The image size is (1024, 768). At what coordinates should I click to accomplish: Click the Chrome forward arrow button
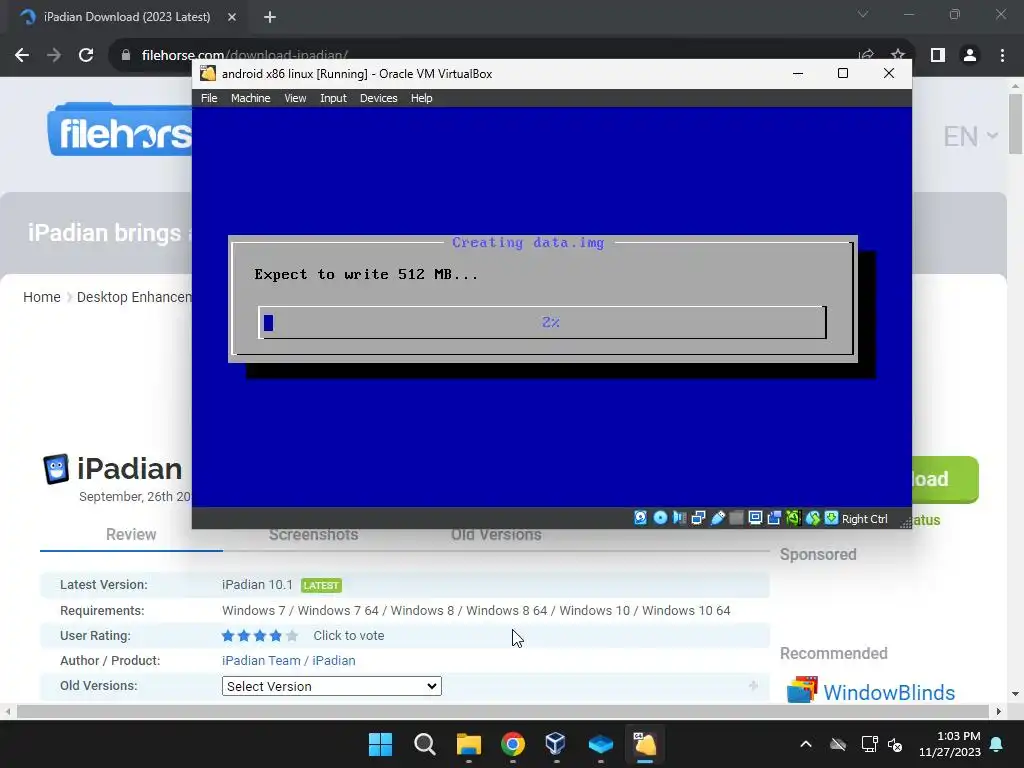point(54,56)
